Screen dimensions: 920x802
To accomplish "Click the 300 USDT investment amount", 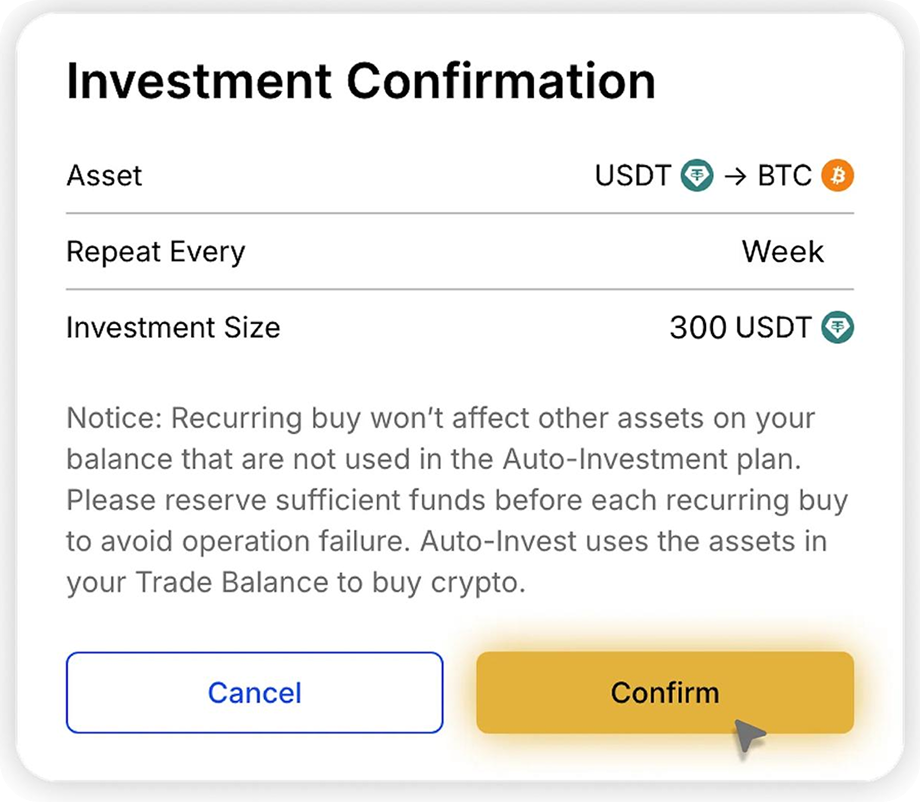I will [740, 327].
